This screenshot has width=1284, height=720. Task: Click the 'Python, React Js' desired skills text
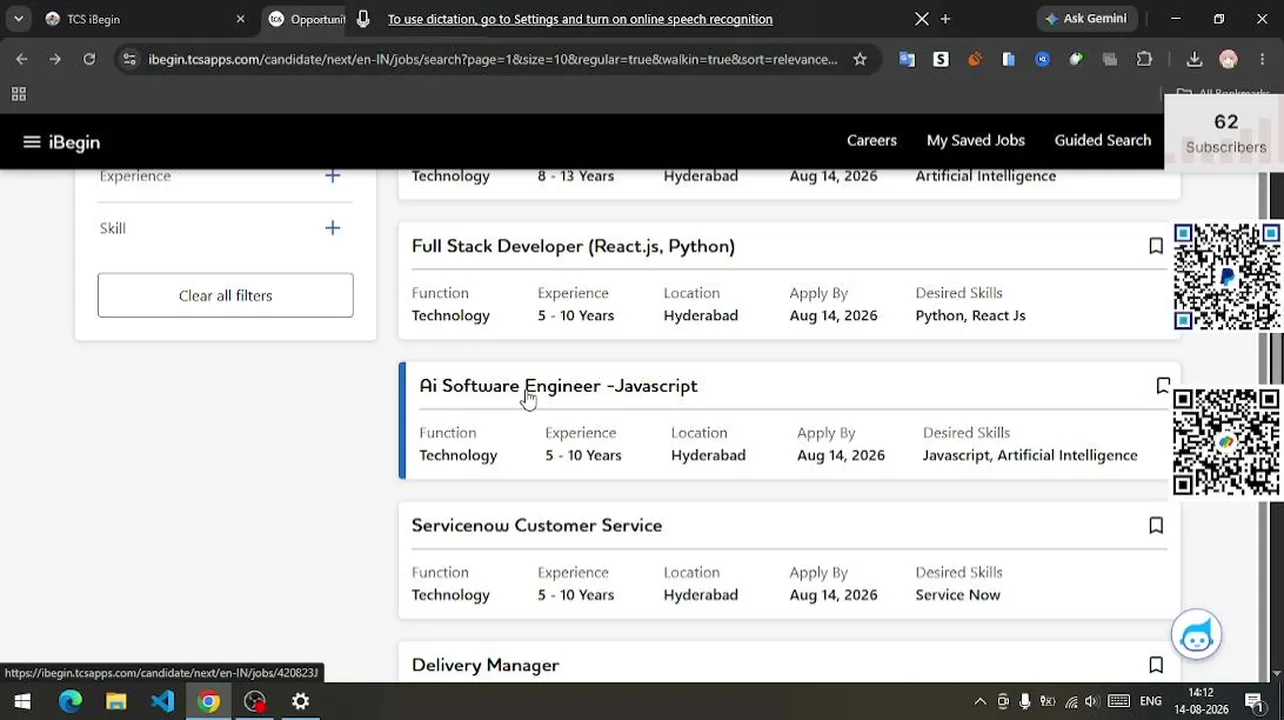pyautogui.click(x=970, y=315)
